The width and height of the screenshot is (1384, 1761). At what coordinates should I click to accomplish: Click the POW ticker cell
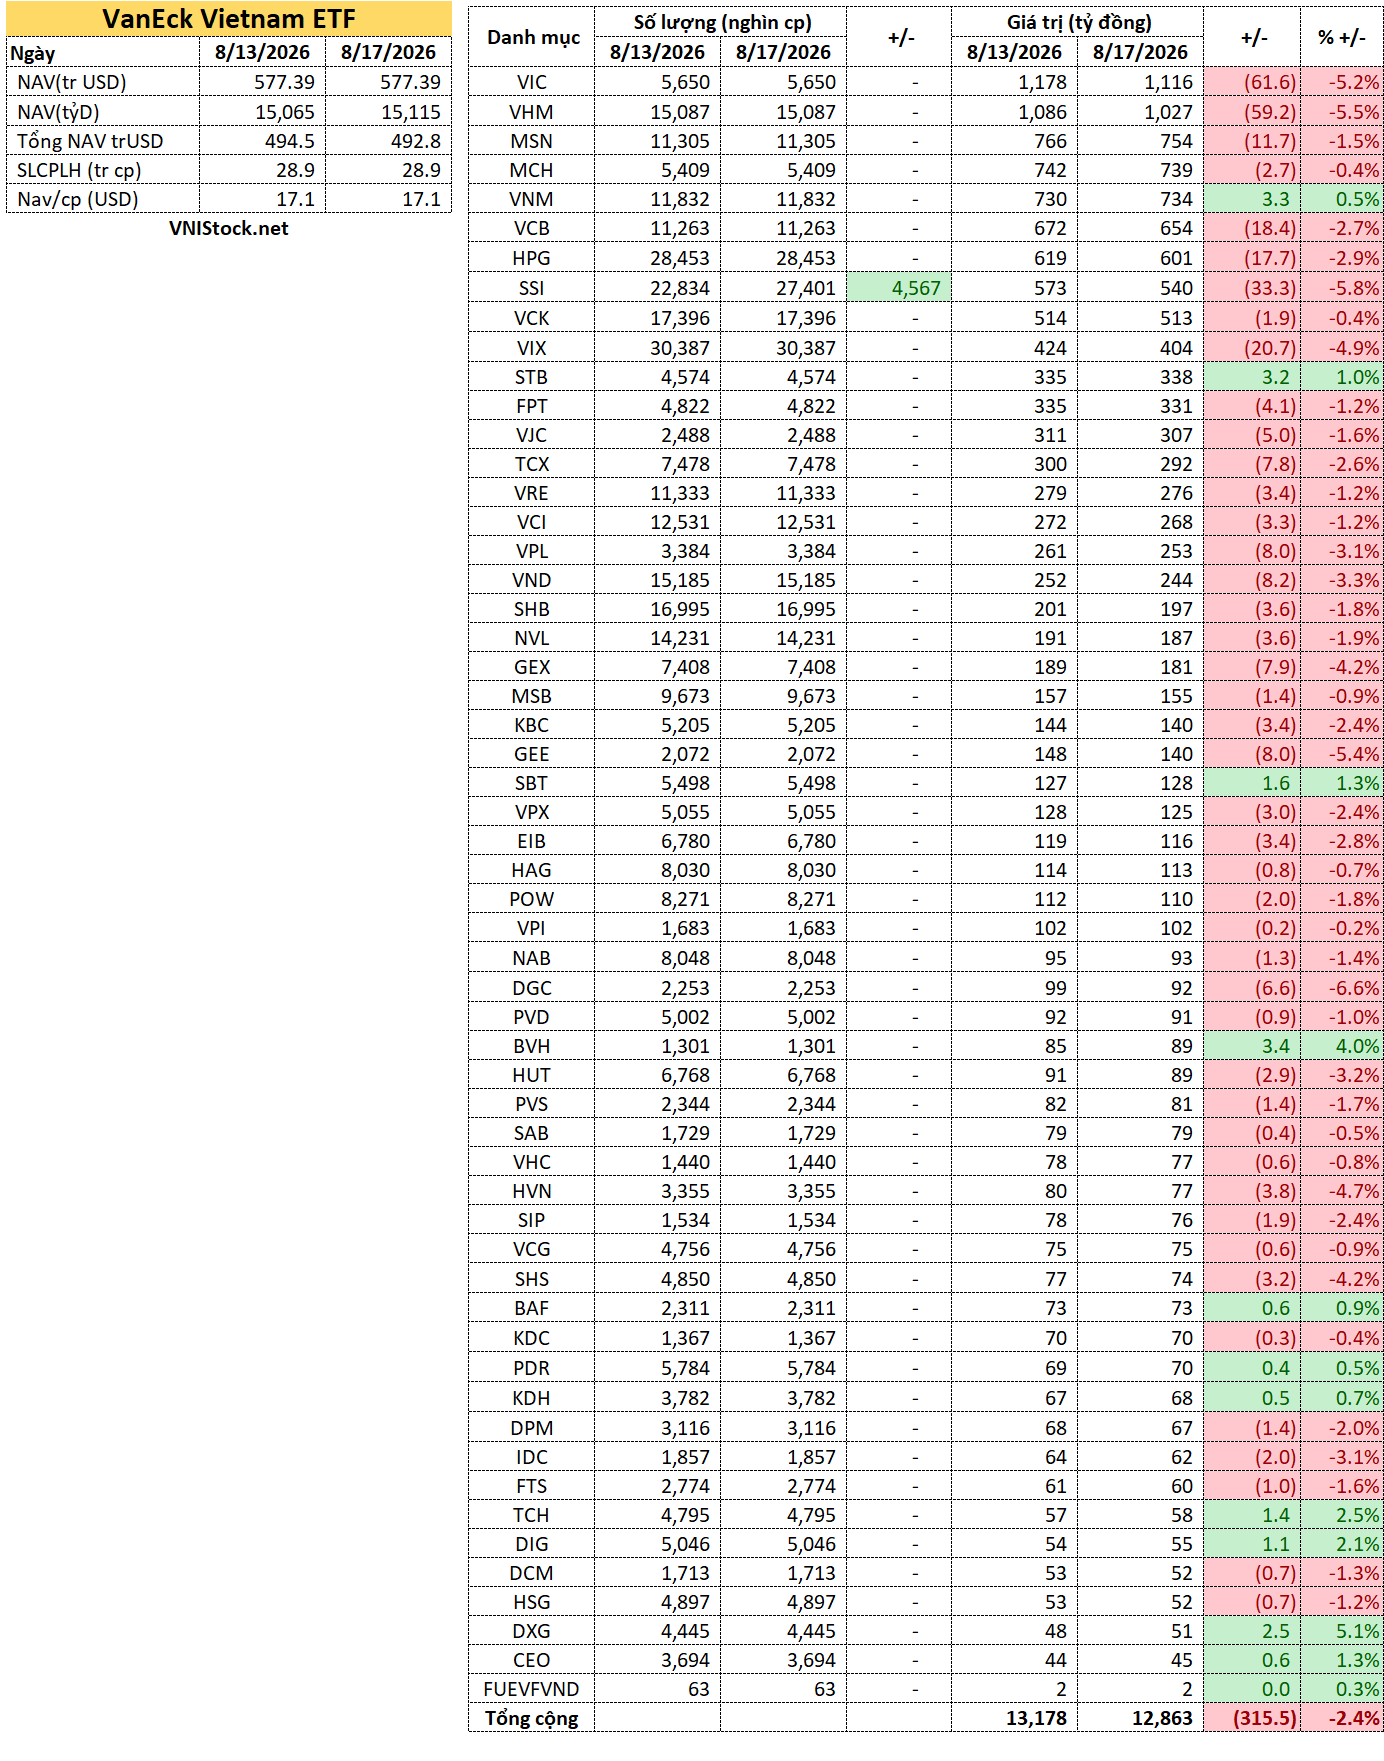(x=532, y=899)
